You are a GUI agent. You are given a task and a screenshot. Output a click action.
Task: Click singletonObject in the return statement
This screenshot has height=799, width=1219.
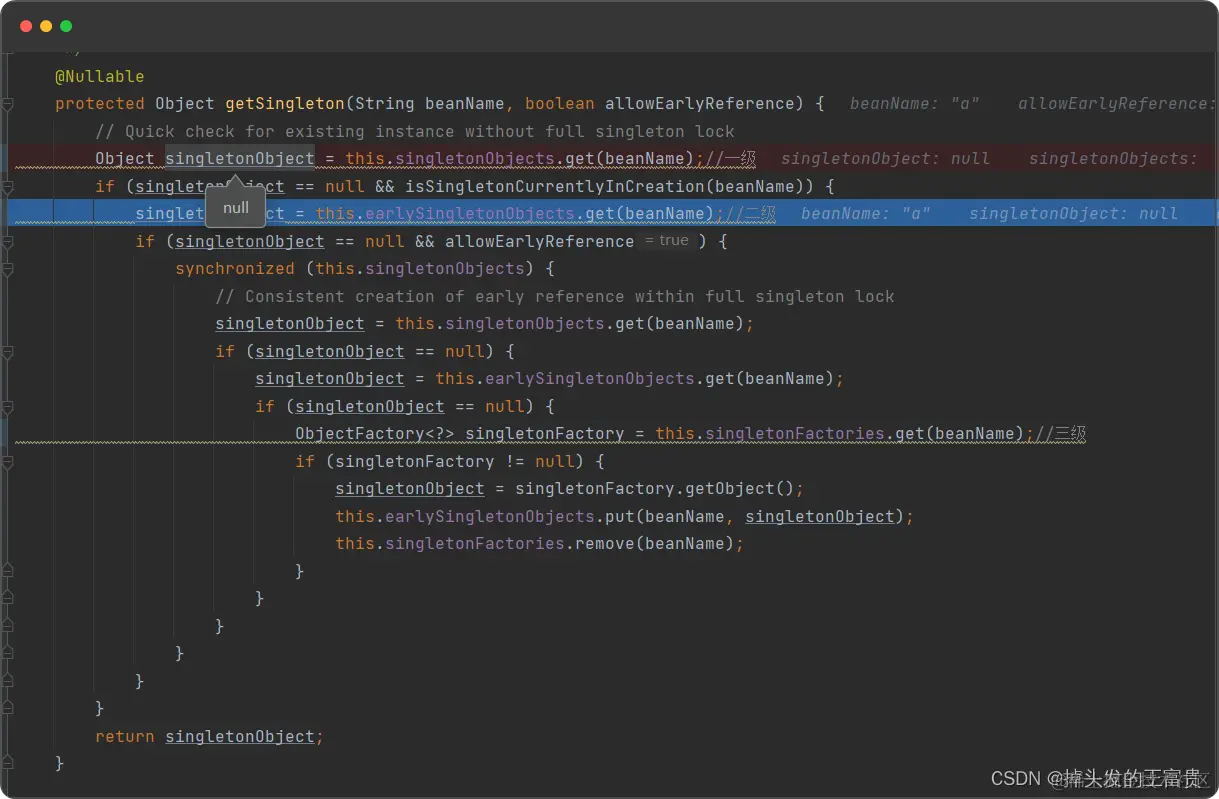coord(240,736)
